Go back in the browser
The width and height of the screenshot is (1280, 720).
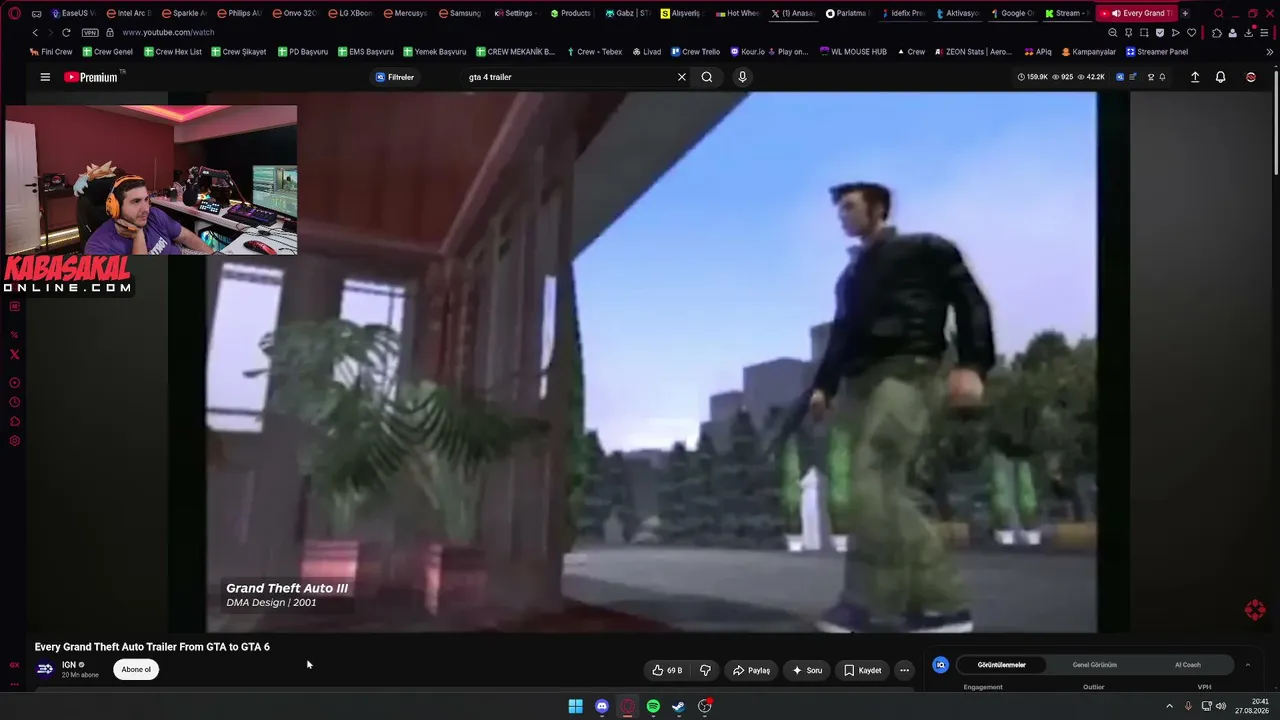pyautogui.click(x=35, y=32)
